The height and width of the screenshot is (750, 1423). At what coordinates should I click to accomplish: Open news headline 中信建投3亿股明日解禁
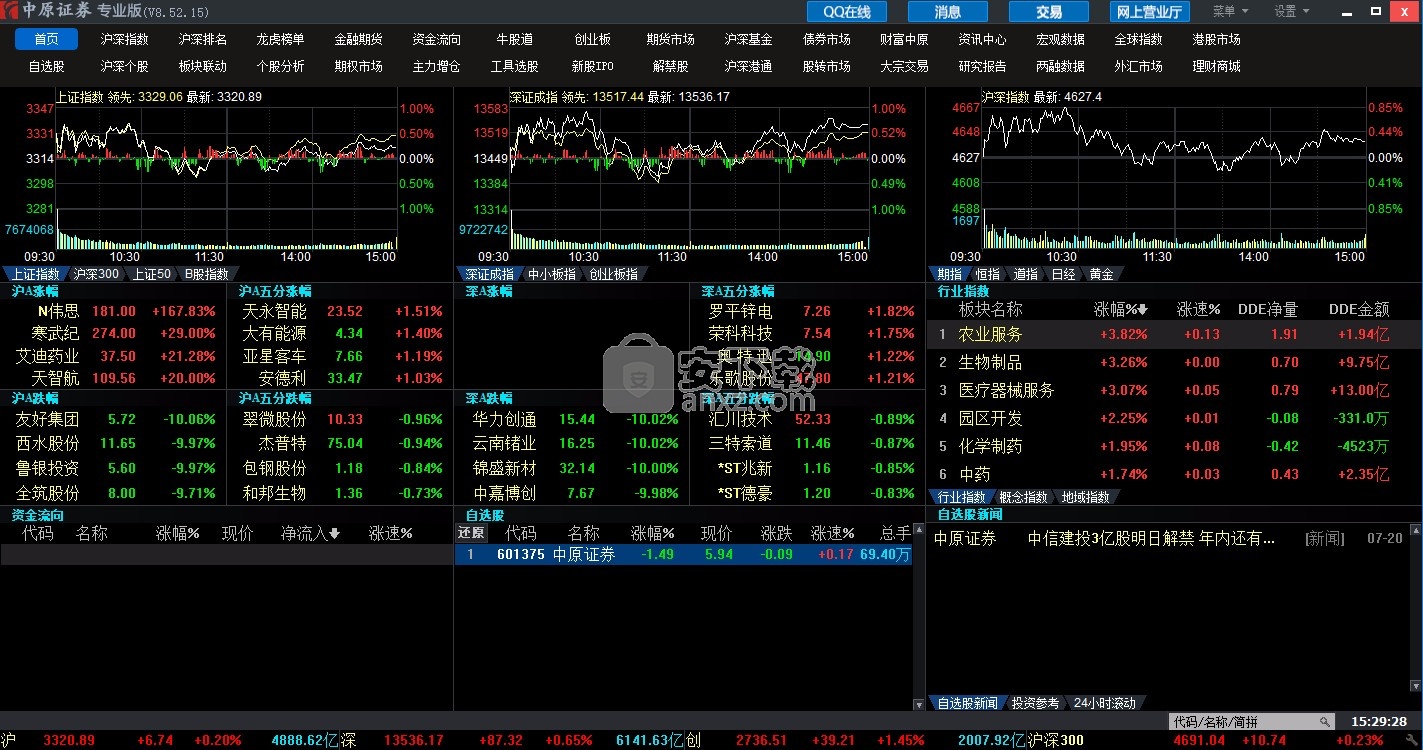pyautogui.click(x=1151, y=538)
